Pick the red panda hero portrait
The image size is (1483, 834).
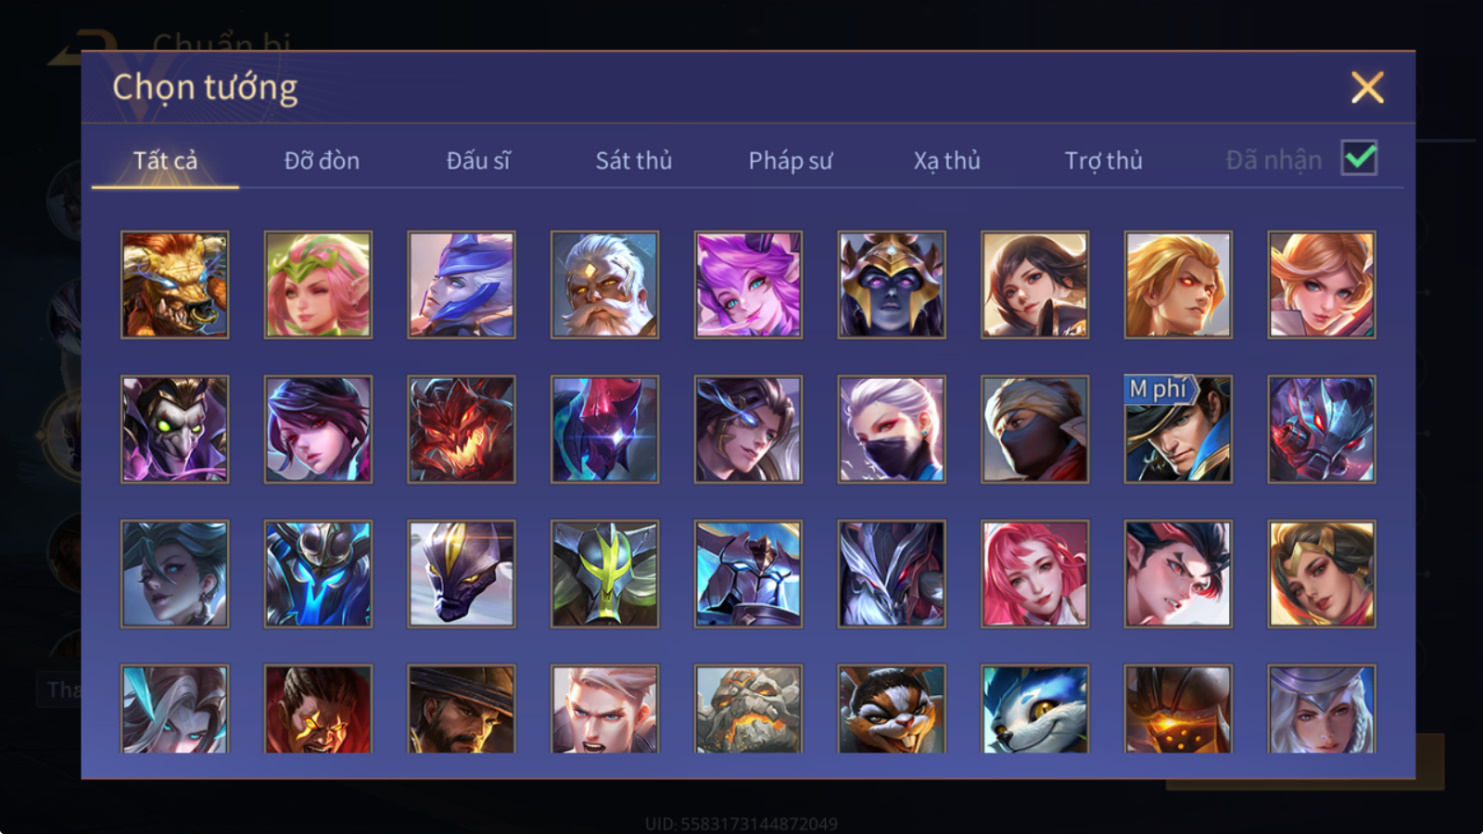point(891,708)
